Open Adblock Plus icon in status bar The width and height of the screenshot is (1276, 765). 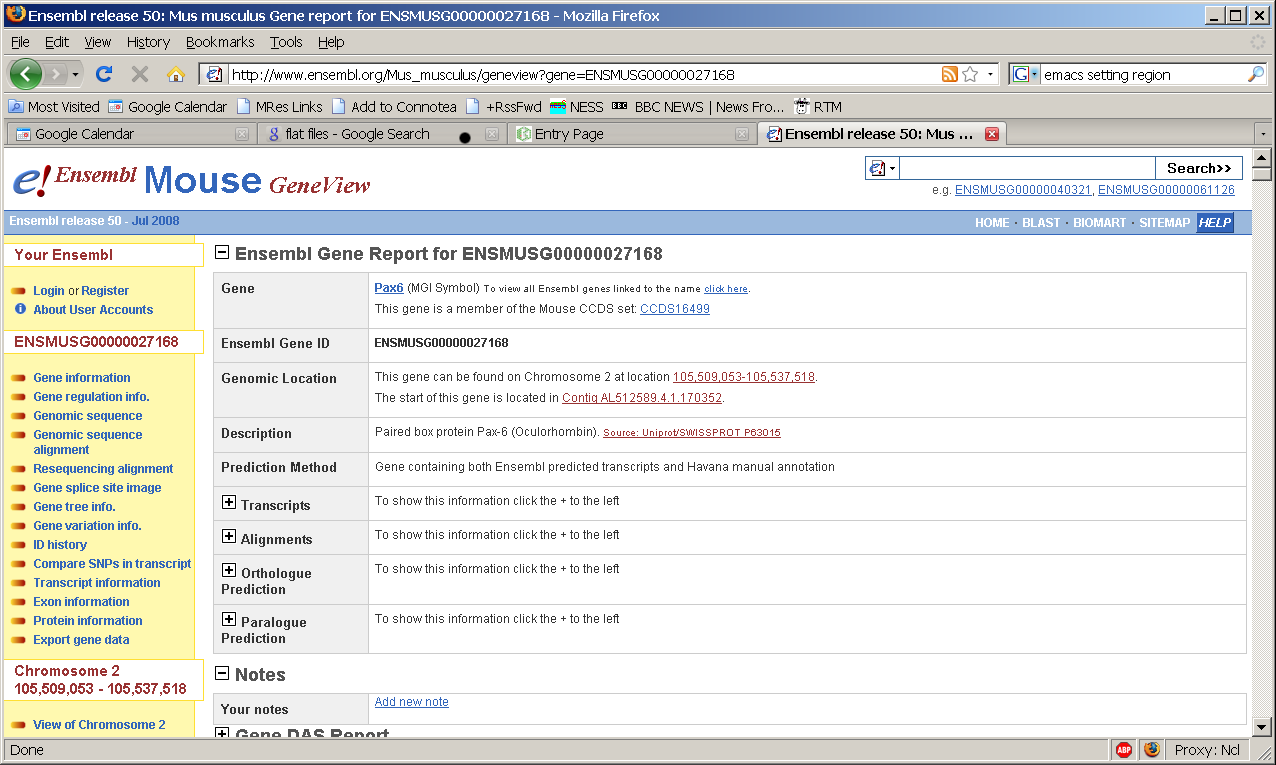point(1123,749)
